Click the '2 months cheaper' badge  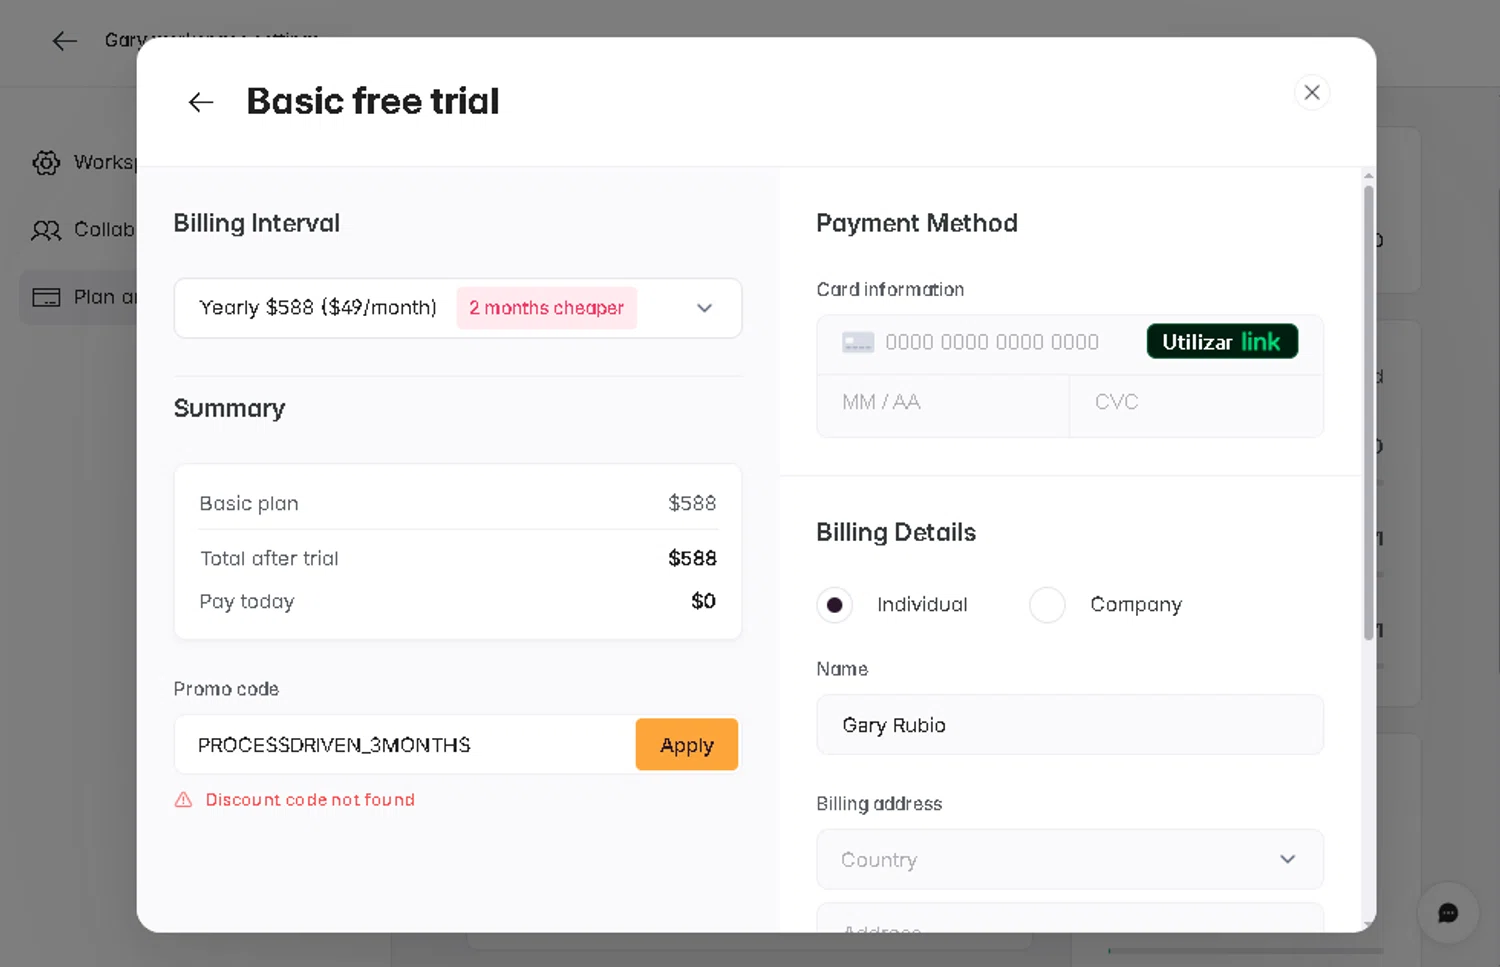click(547, 308)
